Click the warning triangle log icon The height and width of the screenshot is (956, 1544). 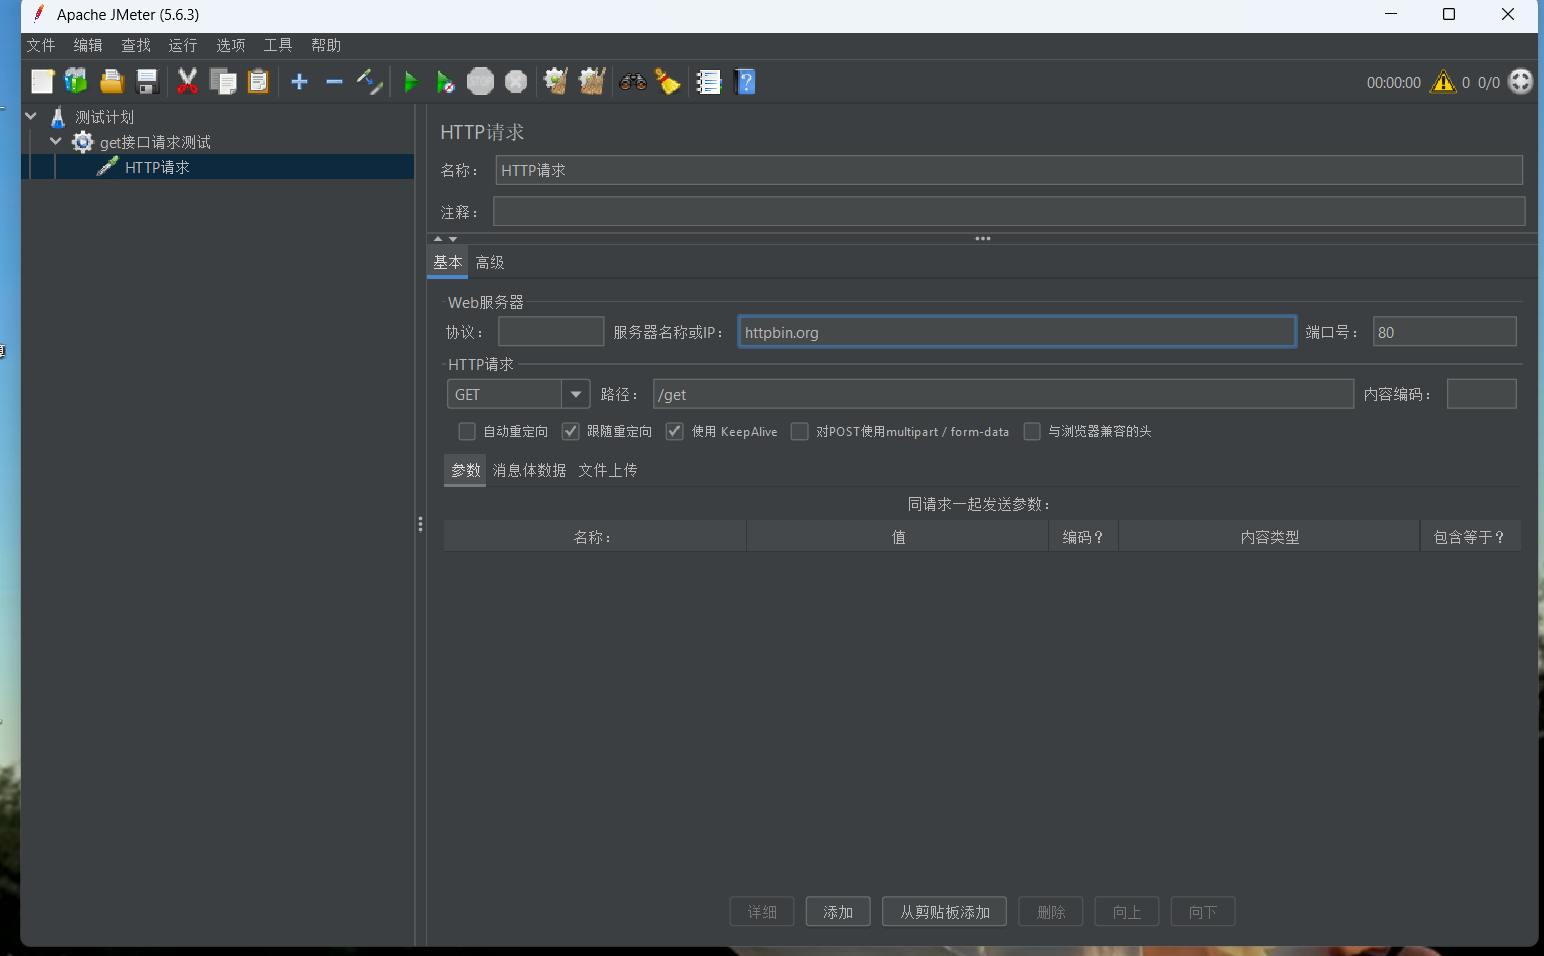(x=1443, y=82)
